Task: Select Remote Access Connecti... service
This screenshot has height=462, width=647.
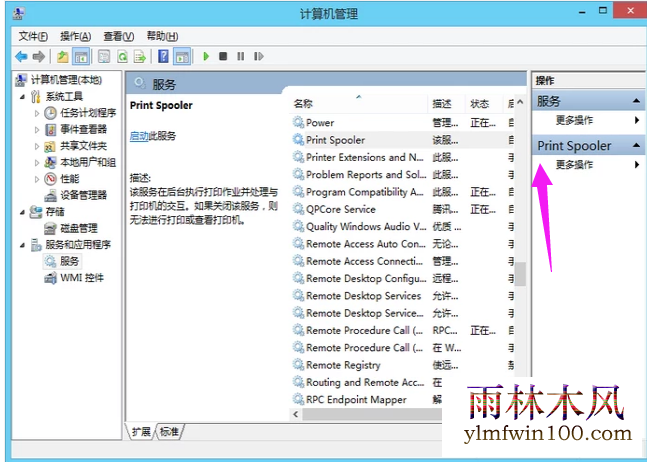Action: click(x=401, y=261)
